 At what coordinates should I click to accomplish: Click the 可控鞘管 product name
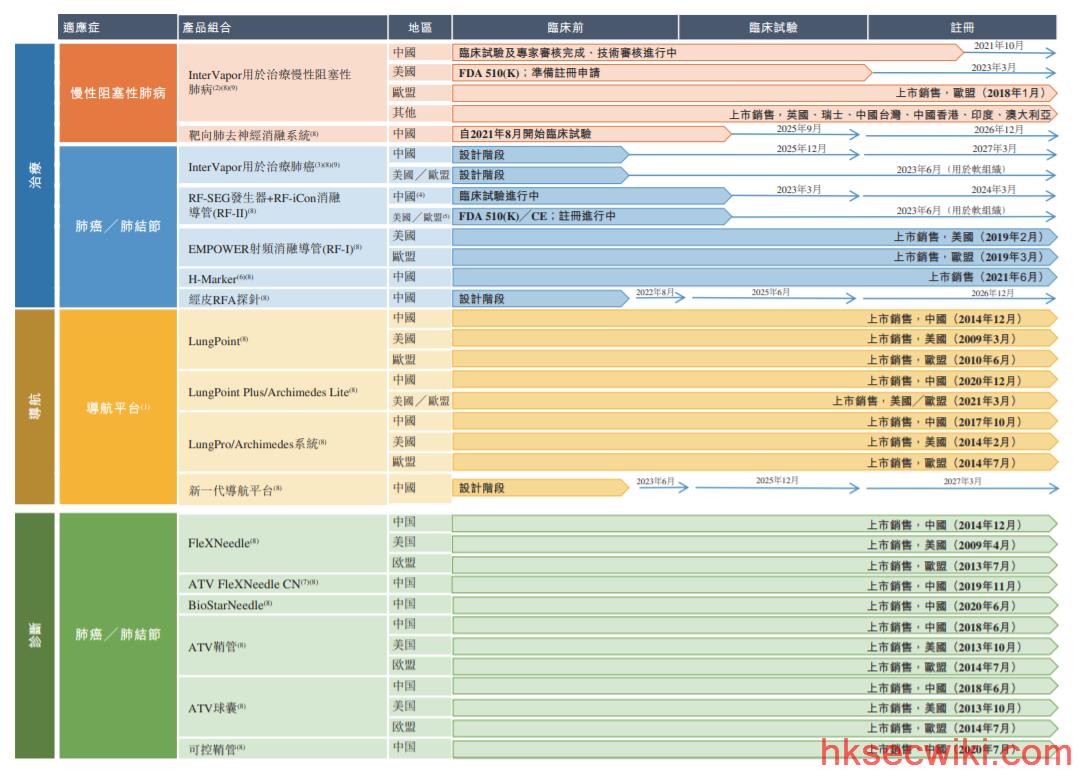click(217, 749)
